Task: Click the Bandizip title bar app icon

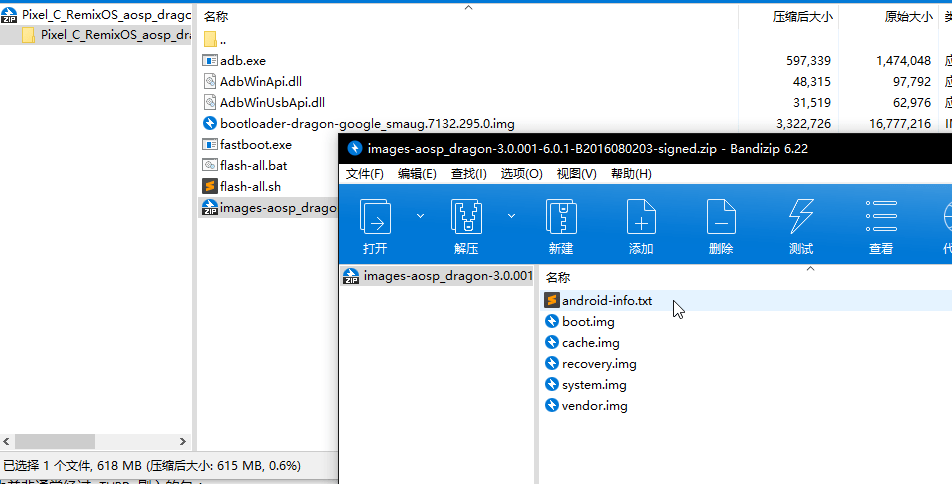Action: tap(355, 148)
